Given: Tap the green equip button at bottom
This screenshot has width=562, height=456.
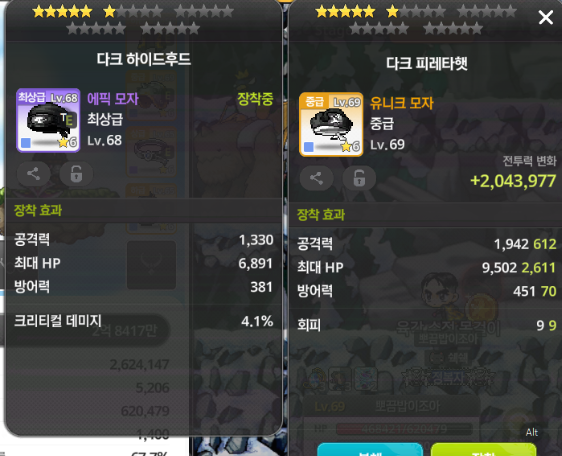Looking at the screenshot, I should (x=483, y=450).
